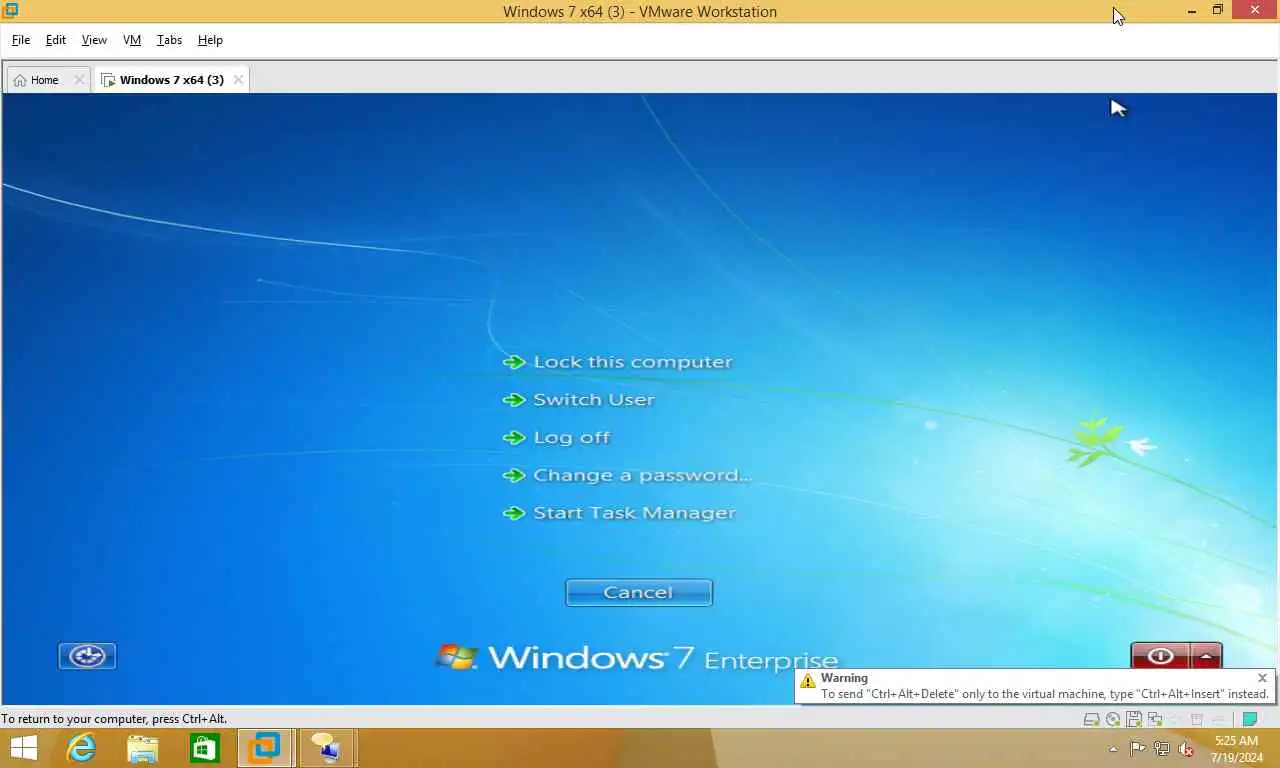This screenshot has width=1280, height=768.
Task: Click the green arrow beside Change a password
Action: click(x=514, y=476)
